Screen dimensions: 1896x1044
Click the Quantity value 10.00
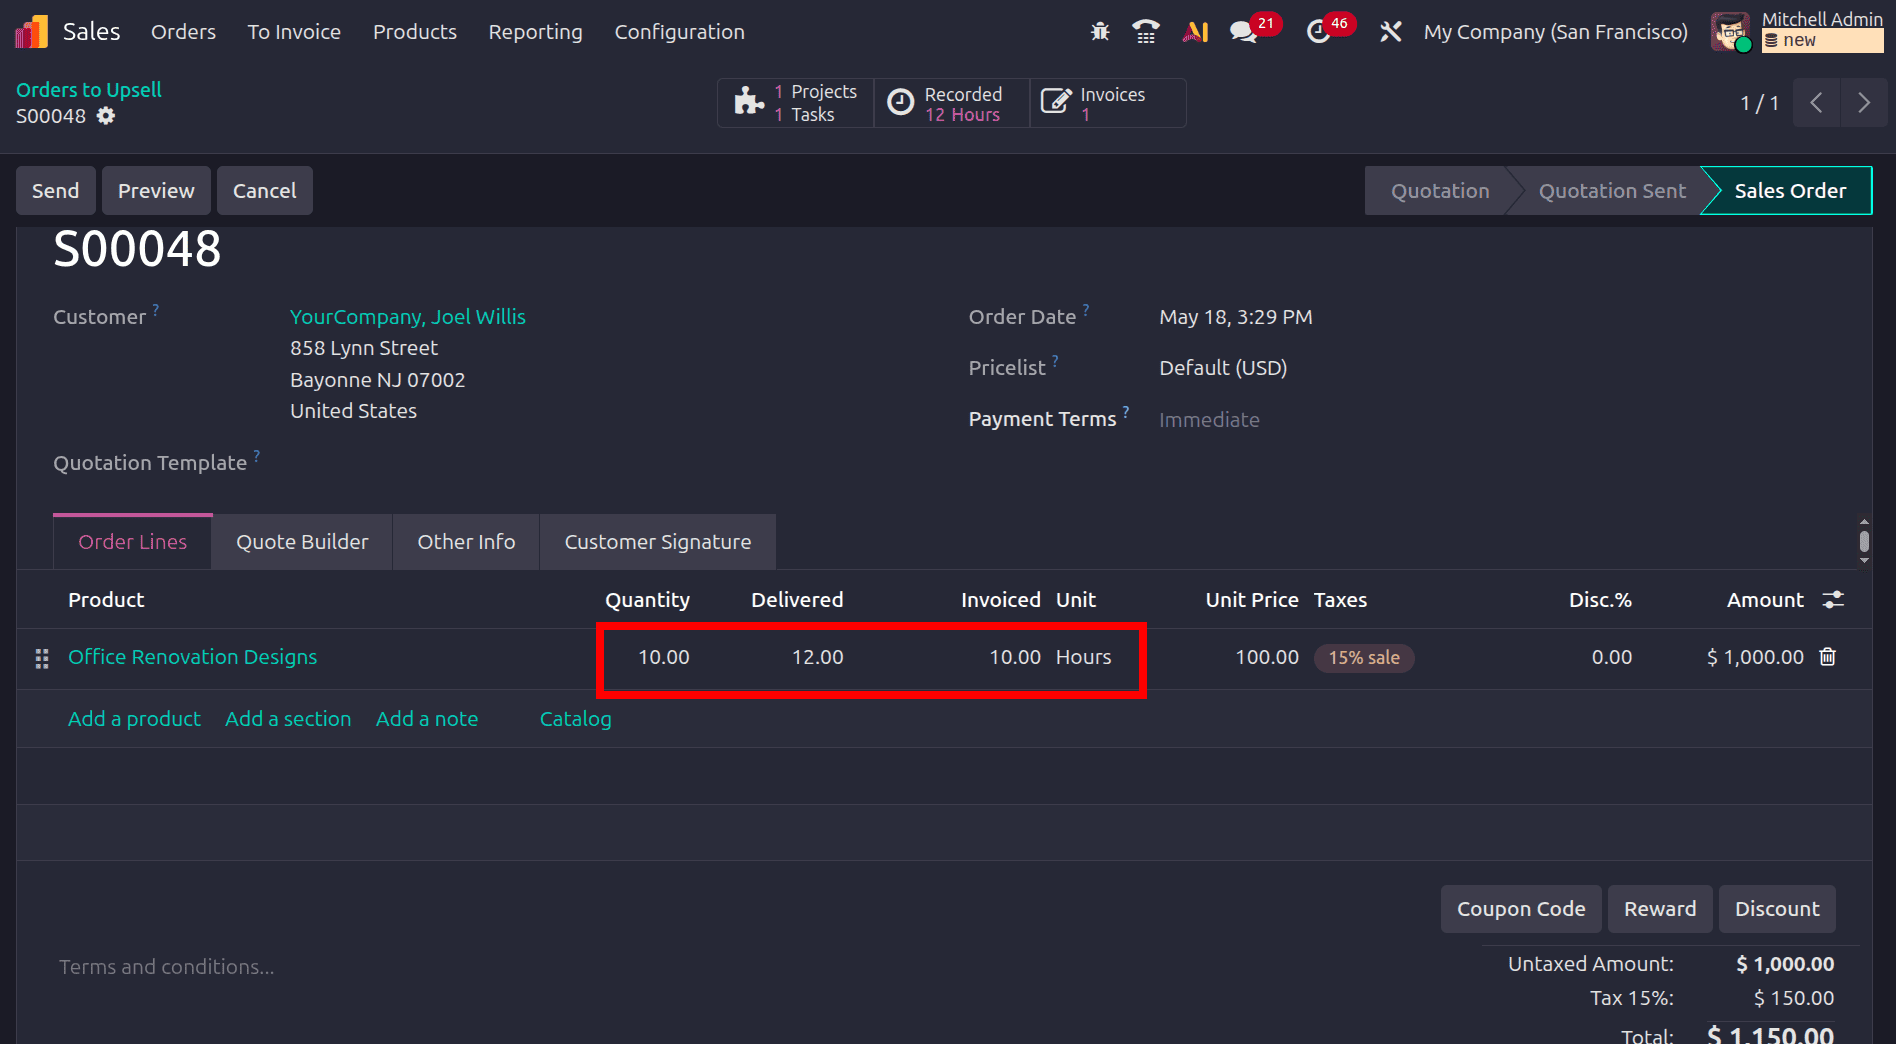coord(664,657)
